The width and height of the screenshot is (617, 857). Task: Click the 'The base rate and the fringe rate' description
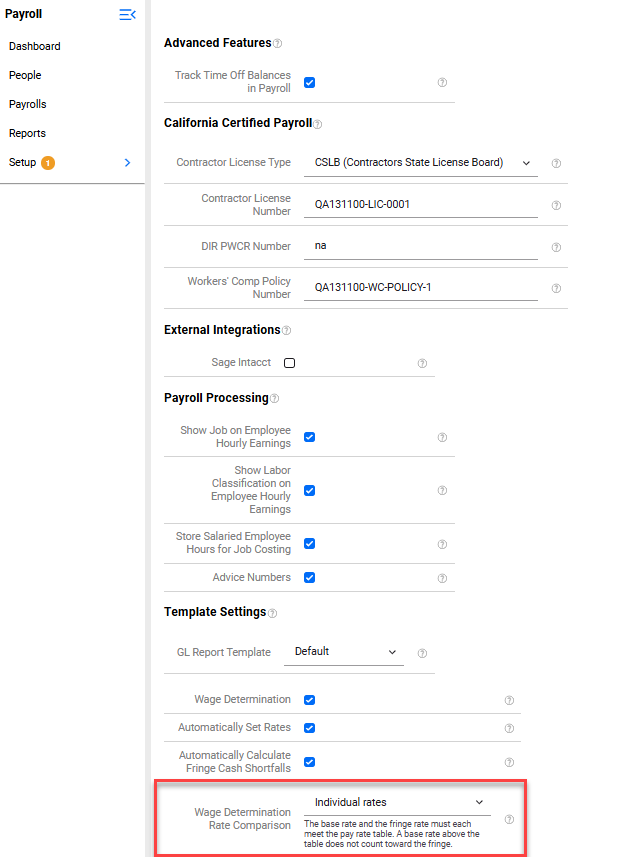(392, 834)
